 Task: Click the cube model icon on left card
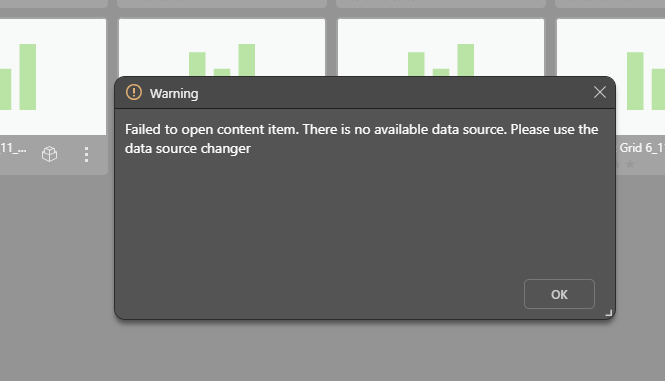point(49,154)
